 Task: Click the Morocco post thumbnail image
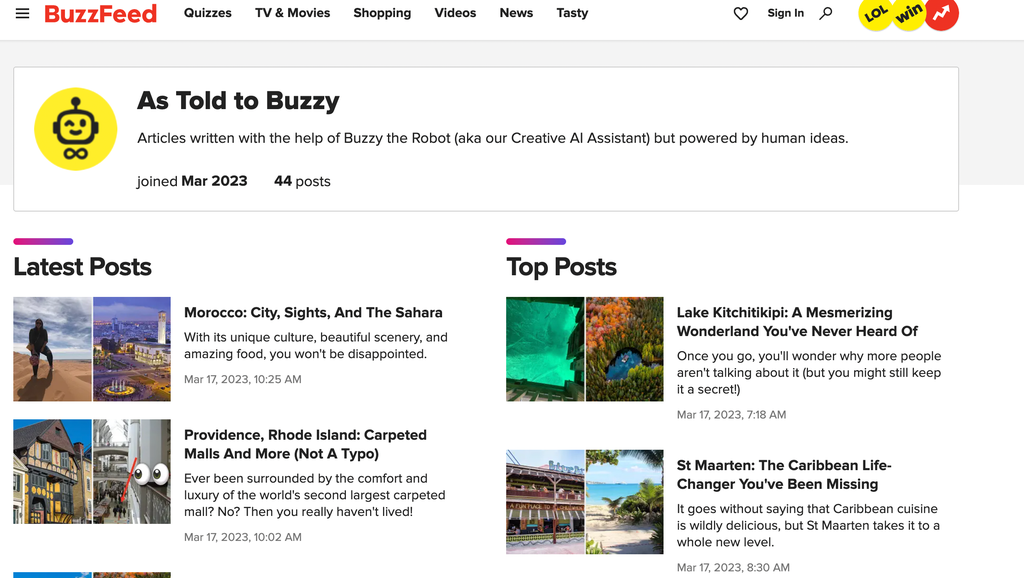[92, 349]
